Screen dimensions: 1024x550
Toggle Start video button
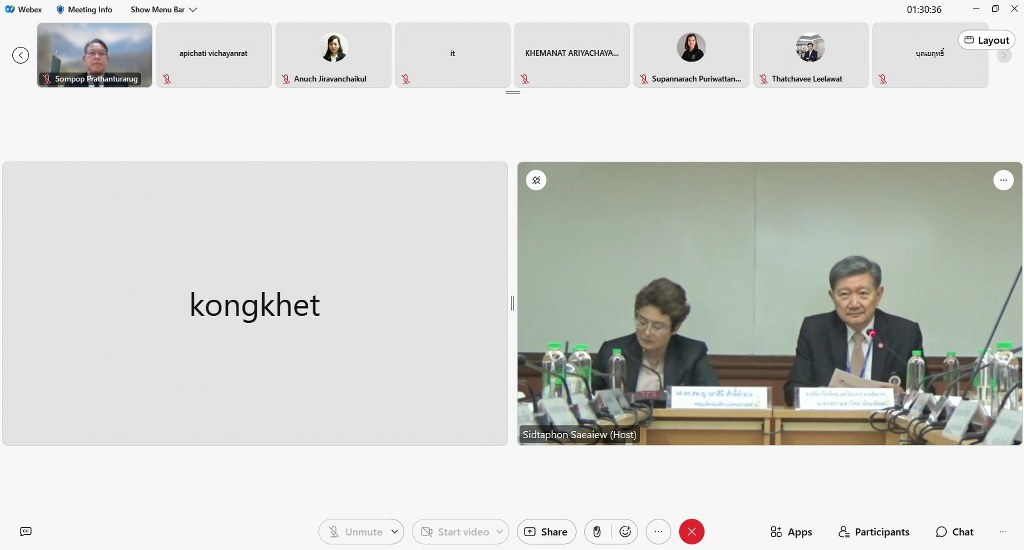[x=453, y=532]
